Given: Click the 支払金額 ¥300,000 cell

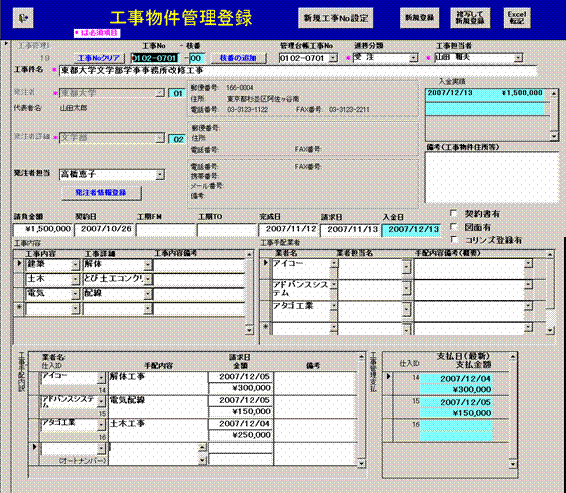Looking at the screenshot, I should (456, 390).
